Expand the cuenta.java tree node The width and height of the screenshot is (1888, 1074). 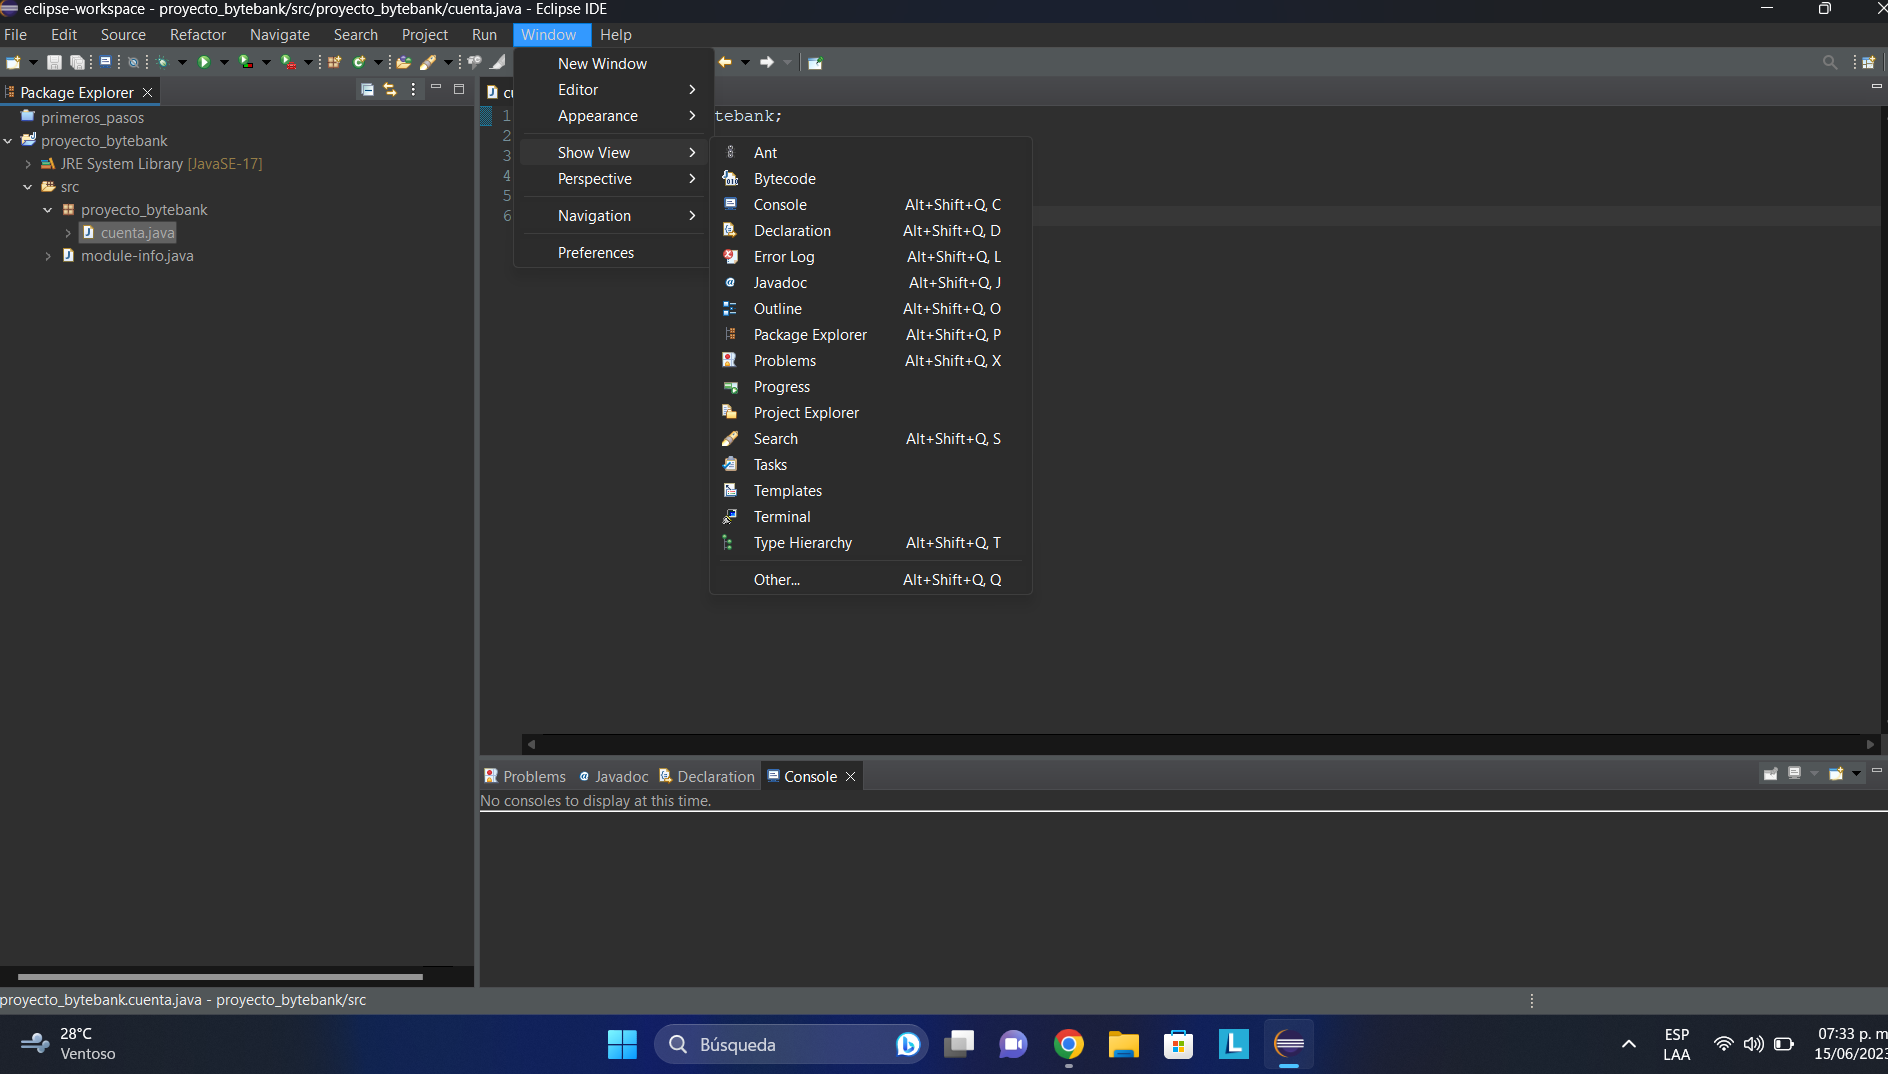click(x=68, y=233)
